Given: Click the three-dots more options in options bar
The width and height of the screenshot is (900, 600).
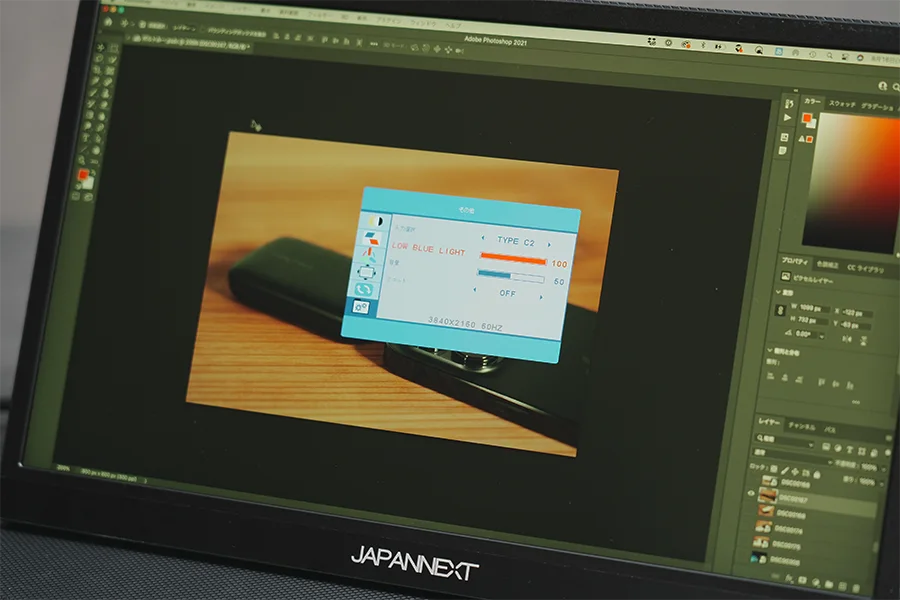Looking at the screenshot, I should pyautogui.click(x=374, y=44).
